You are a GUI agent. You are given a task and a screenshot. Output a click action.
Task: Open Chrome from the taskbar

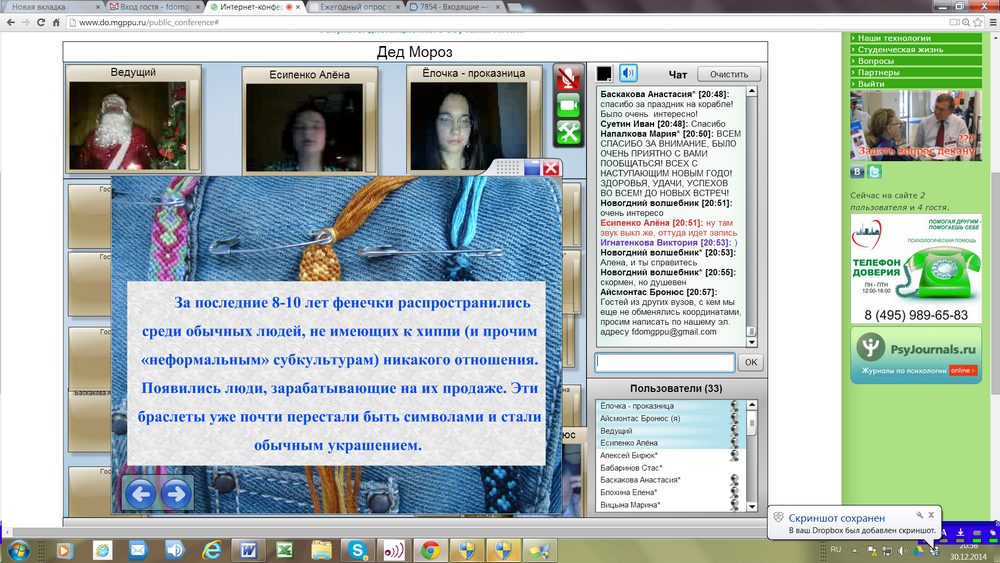(x=430, y=550)
